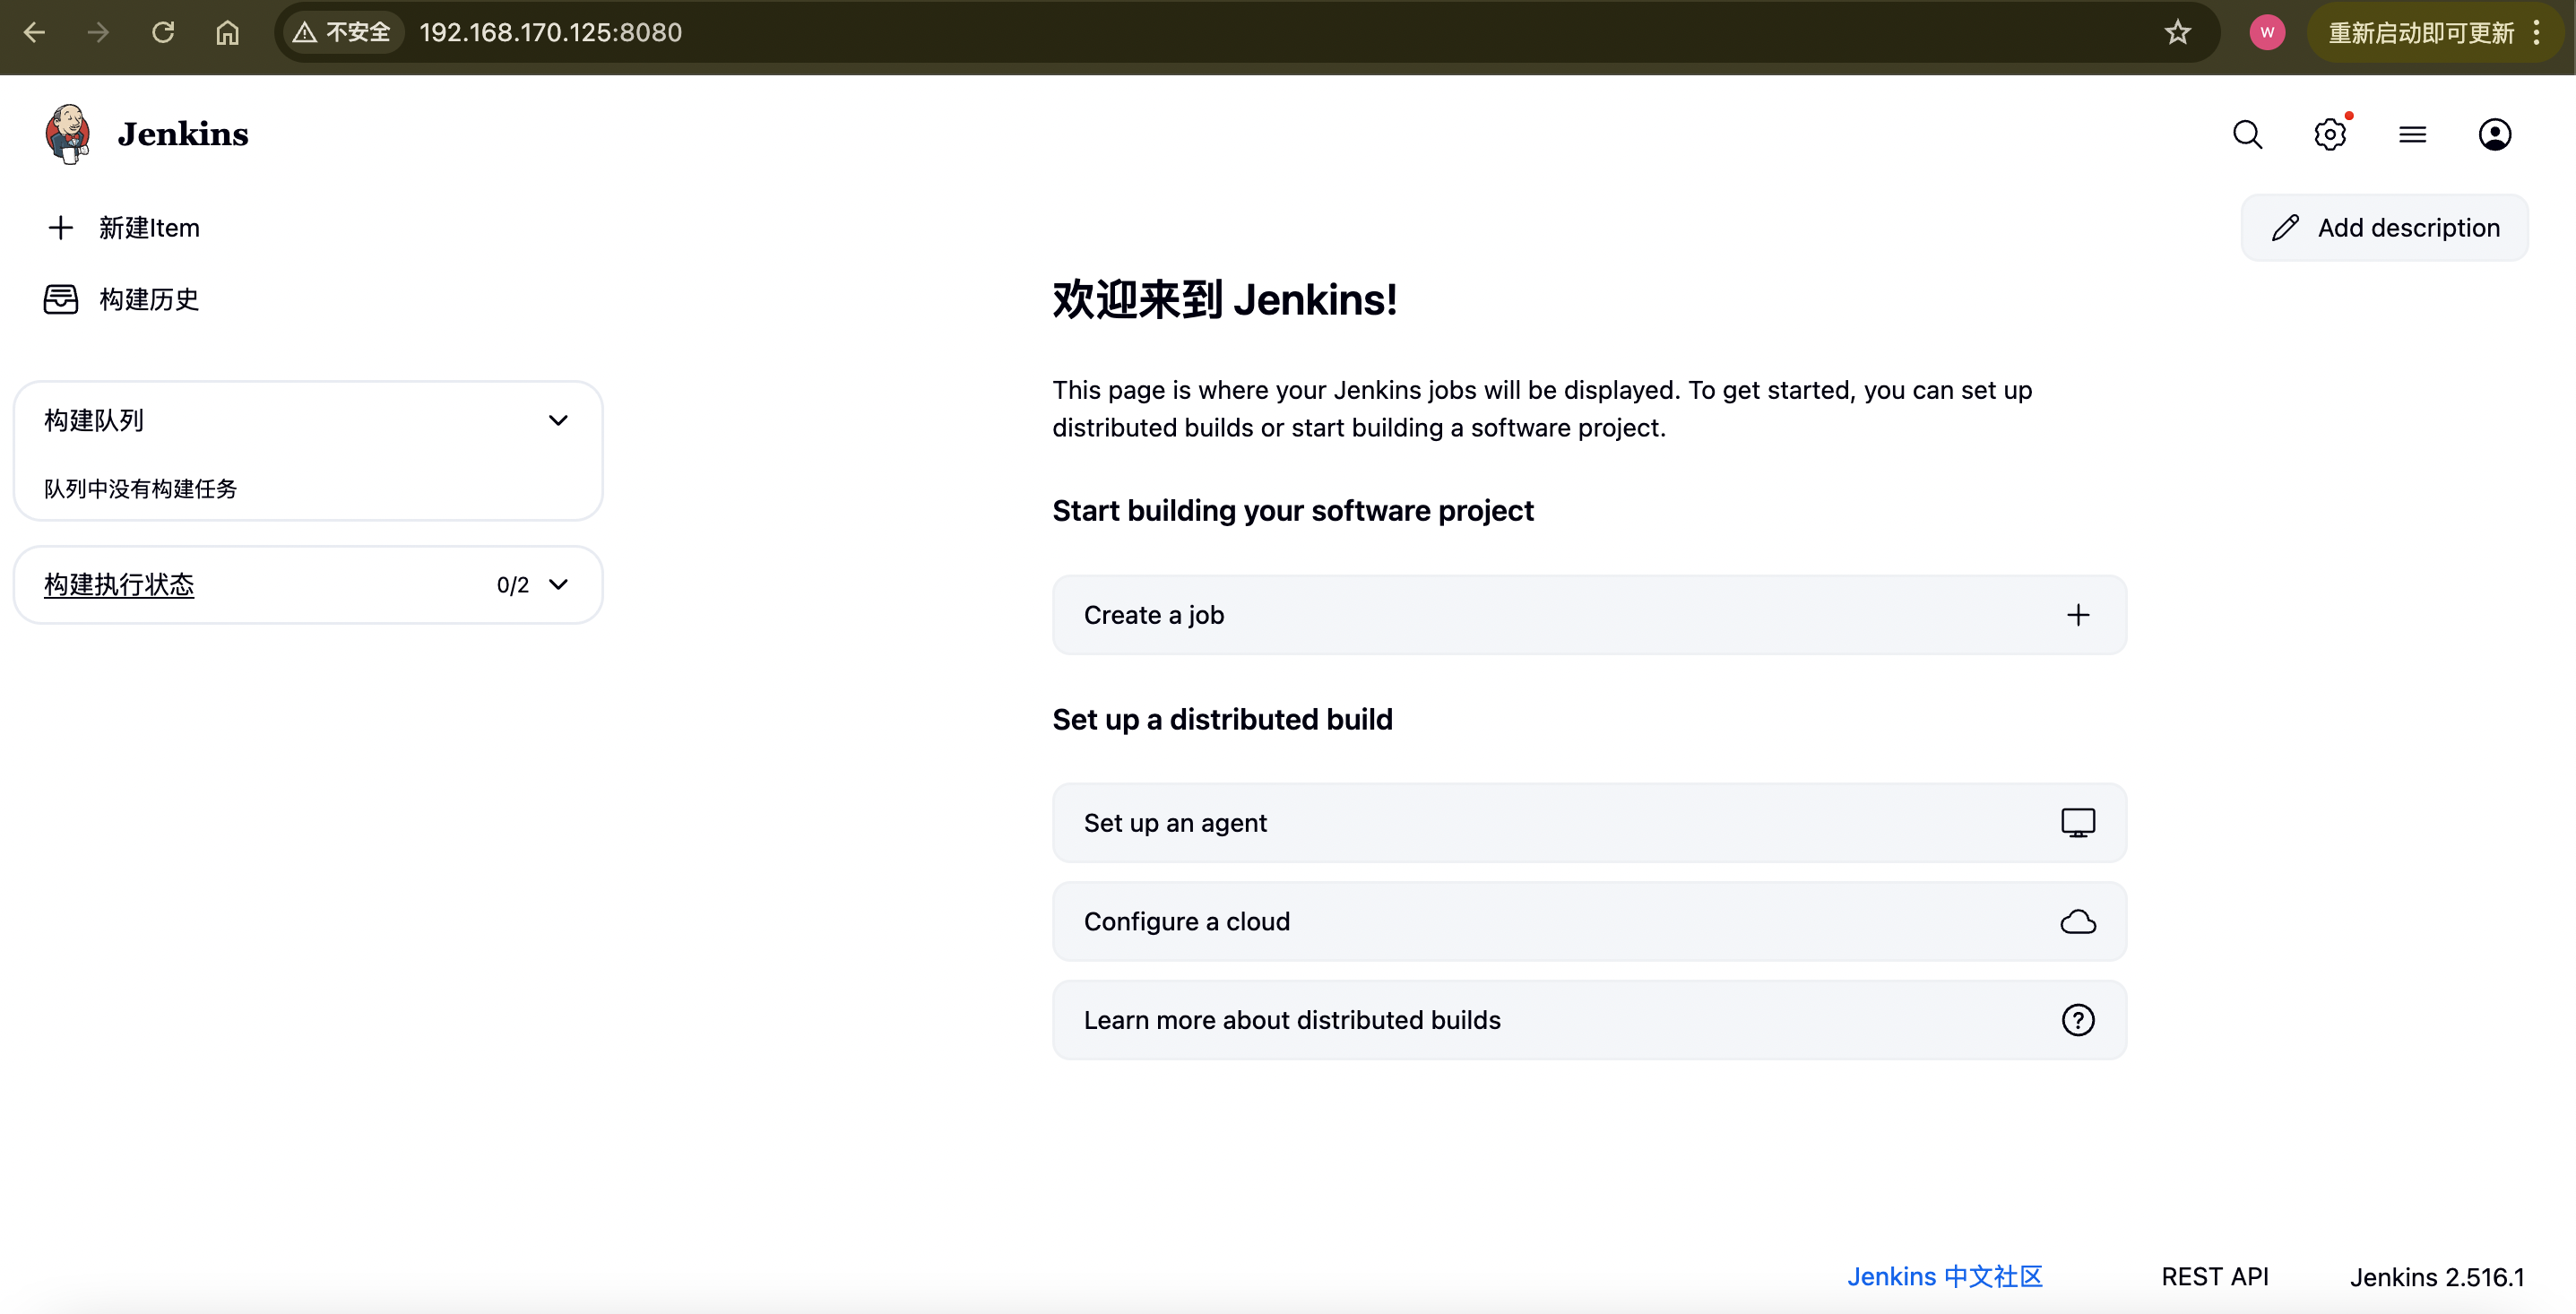Click the cloud icon on Configure a cloud
2576x1314 pixels.
(x=2078, y=922)
